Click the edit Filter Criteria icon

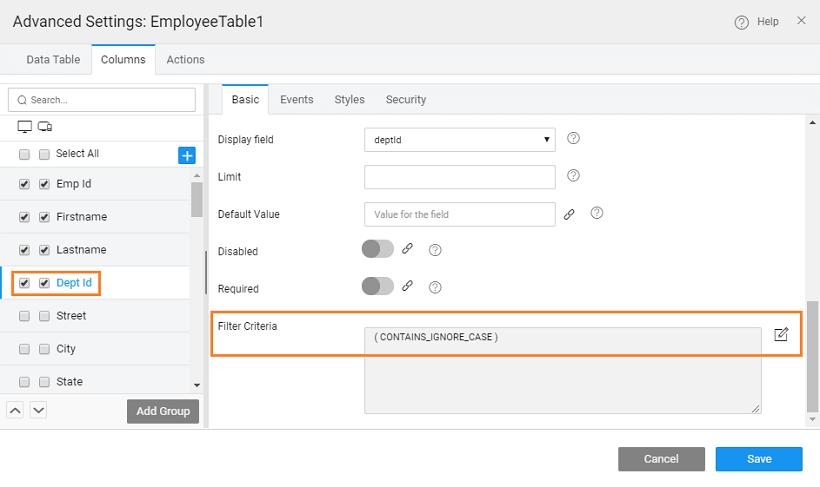click(x=781, y=335)
